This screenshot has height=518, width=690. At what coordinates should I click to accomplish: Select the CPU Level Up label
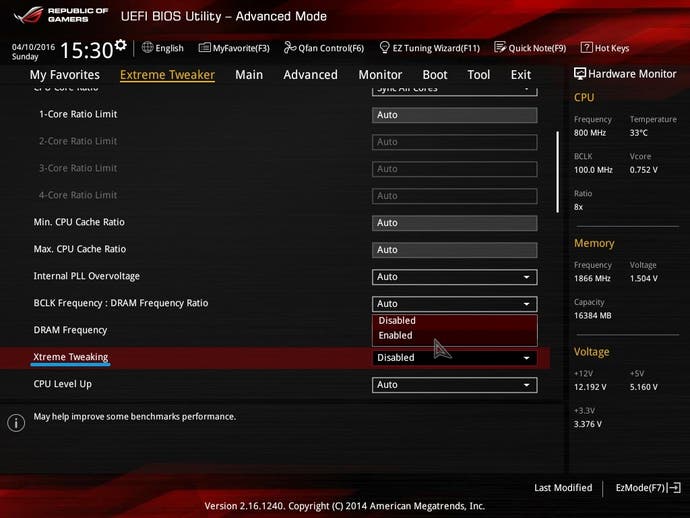click(62, 384)
